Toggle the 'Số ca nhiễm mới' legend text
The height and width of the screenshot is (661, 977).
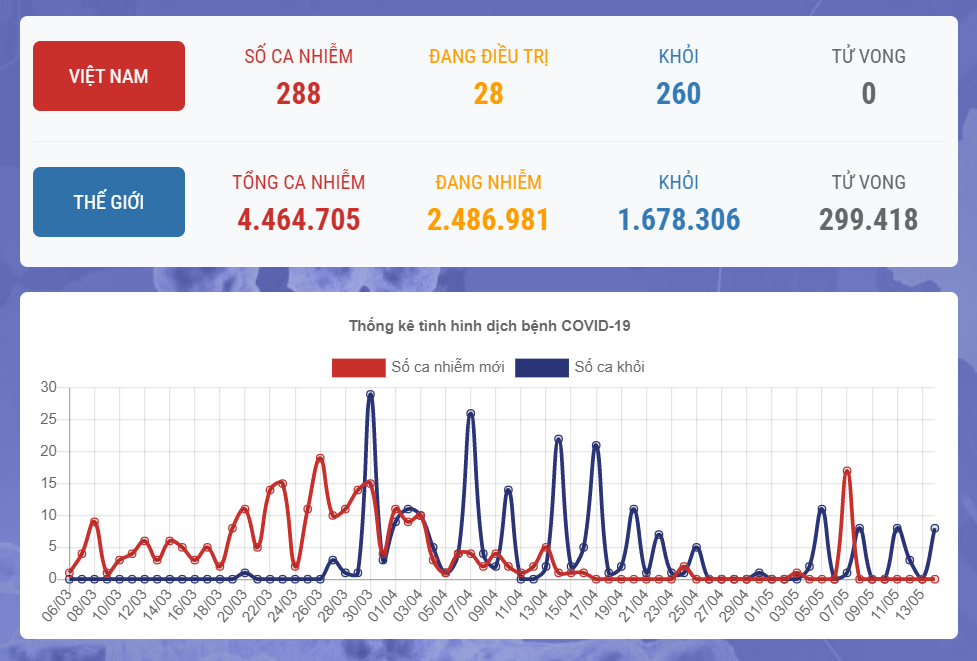(x=447, y=367)
